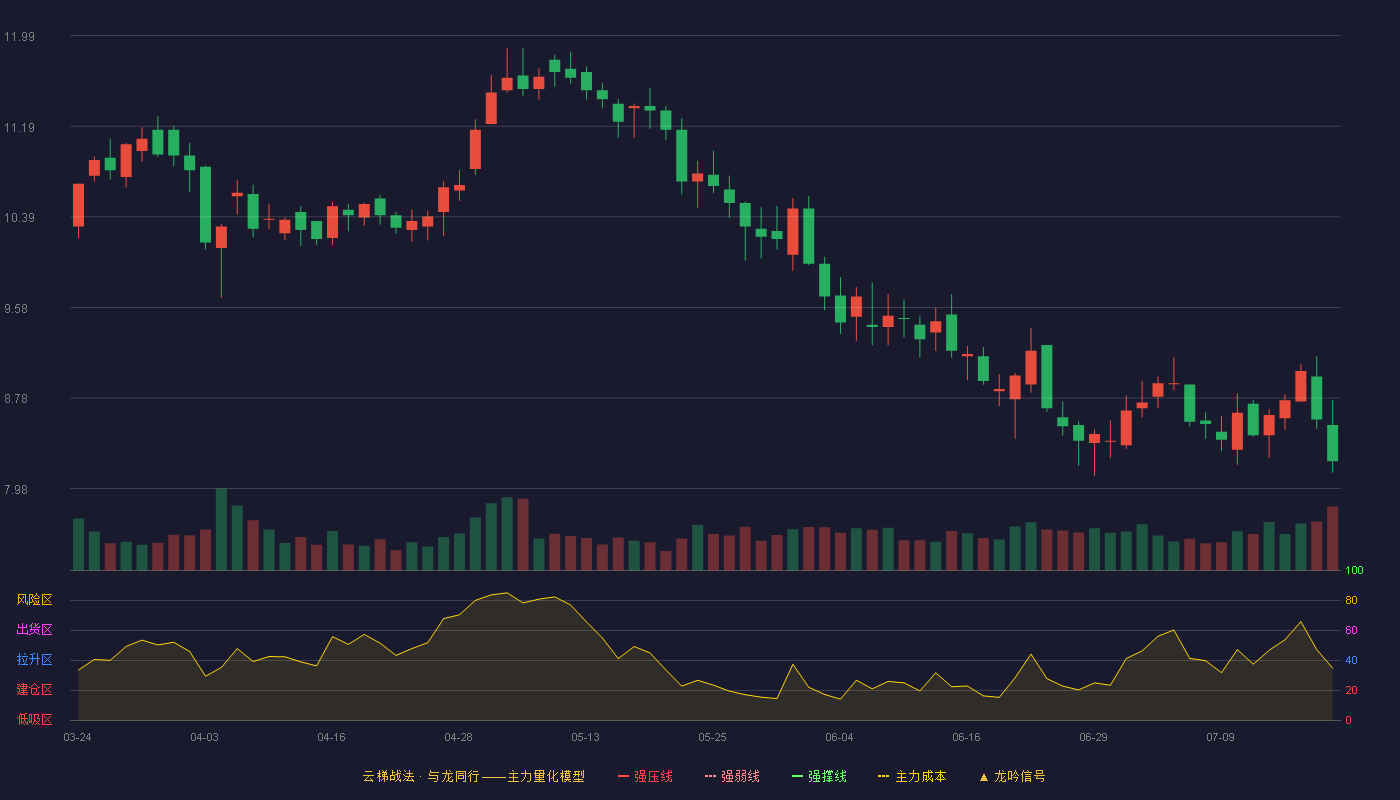Toggle the 强弱线 legend item
The height and width of the screenshot is (800, 1400).
(x=732, y=776)
